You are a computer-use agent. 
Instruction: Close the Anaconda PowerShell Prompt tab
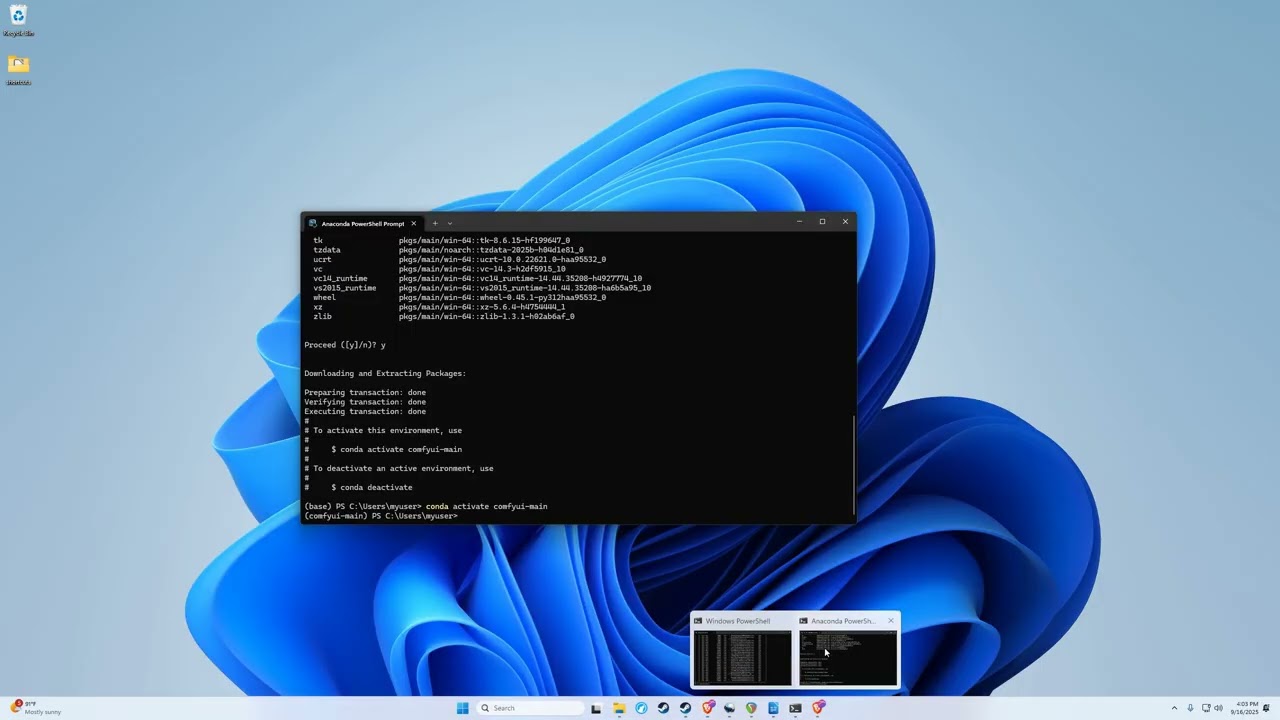click(x=413, y=223)
